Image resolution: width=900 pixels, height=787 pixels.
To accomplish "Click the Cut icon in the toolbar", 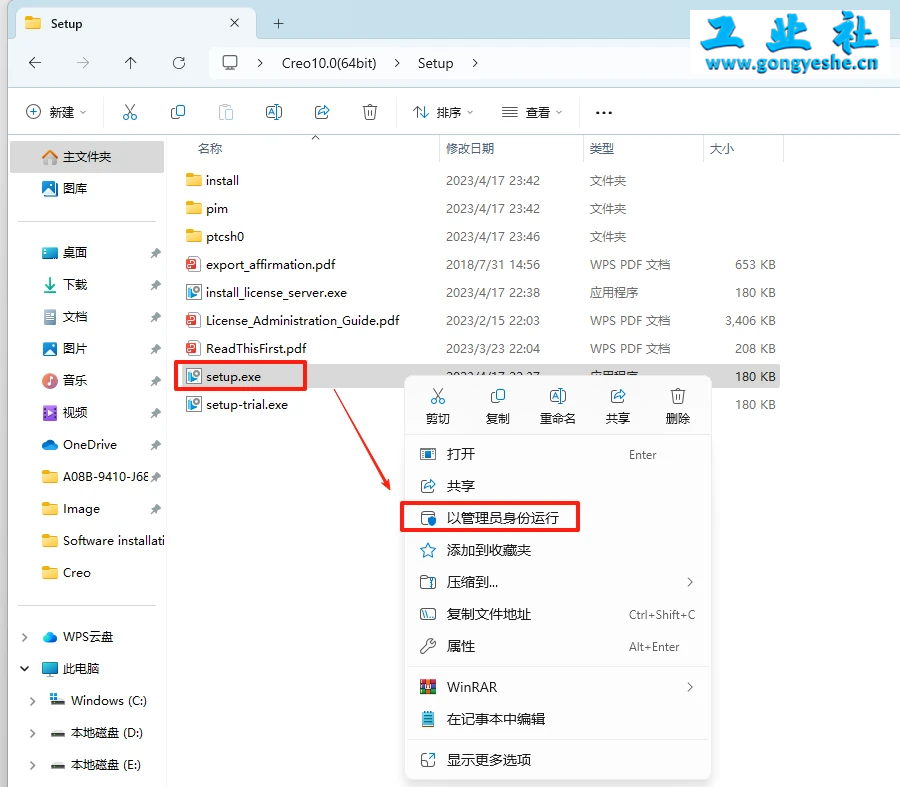I will 130,112.
